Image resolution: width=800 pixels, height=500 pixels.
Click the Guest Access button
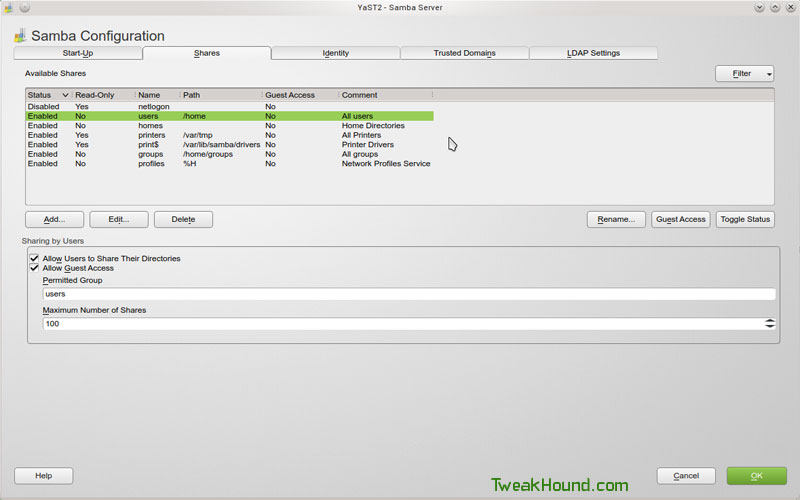(681, 219)
